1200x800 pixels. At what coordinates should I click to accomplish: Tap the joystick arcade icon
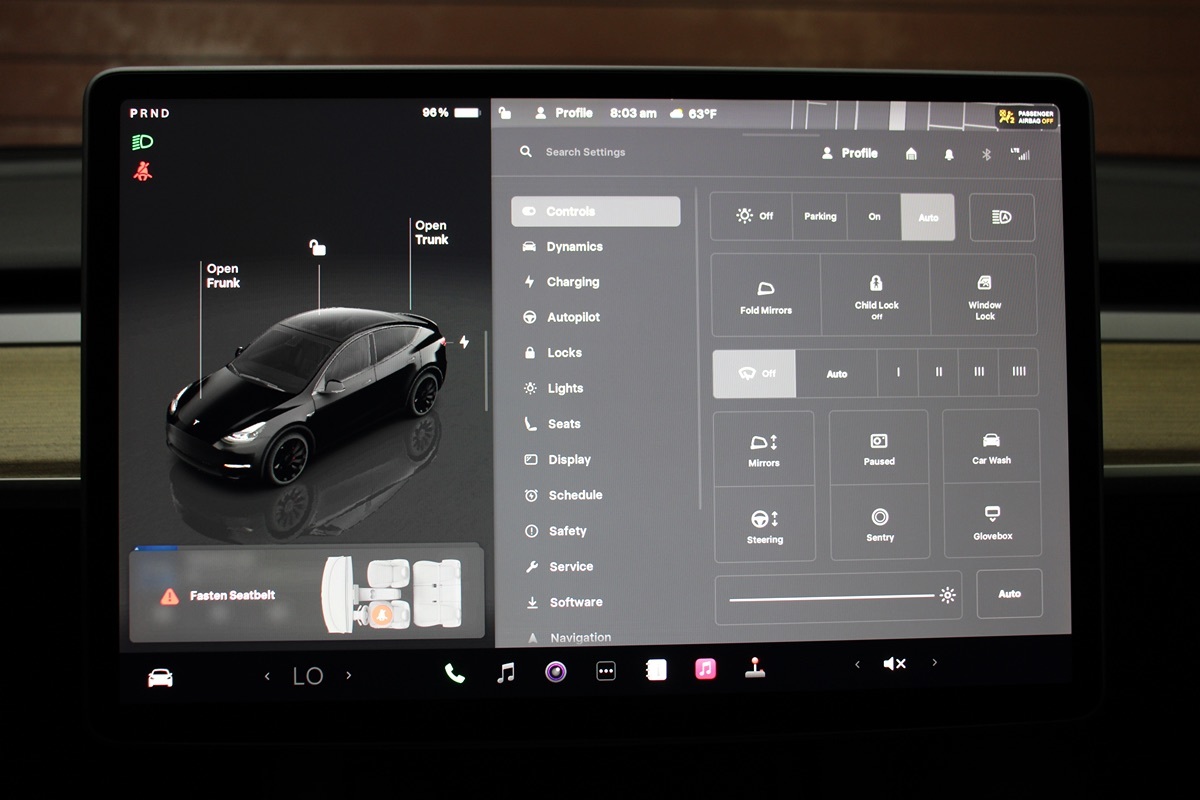[755, 669]
